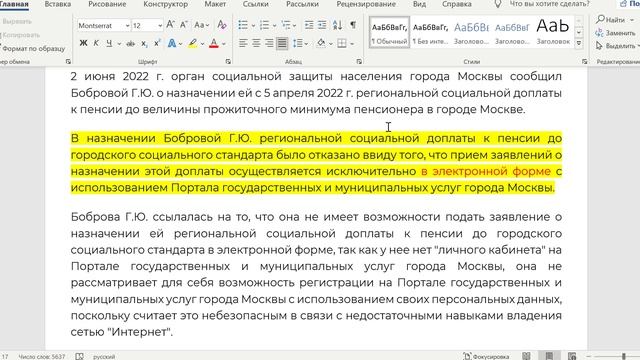Open the borders dropdown arrow
The height and width of the screenshot is (360, 640).
click(x=352, y=43)
